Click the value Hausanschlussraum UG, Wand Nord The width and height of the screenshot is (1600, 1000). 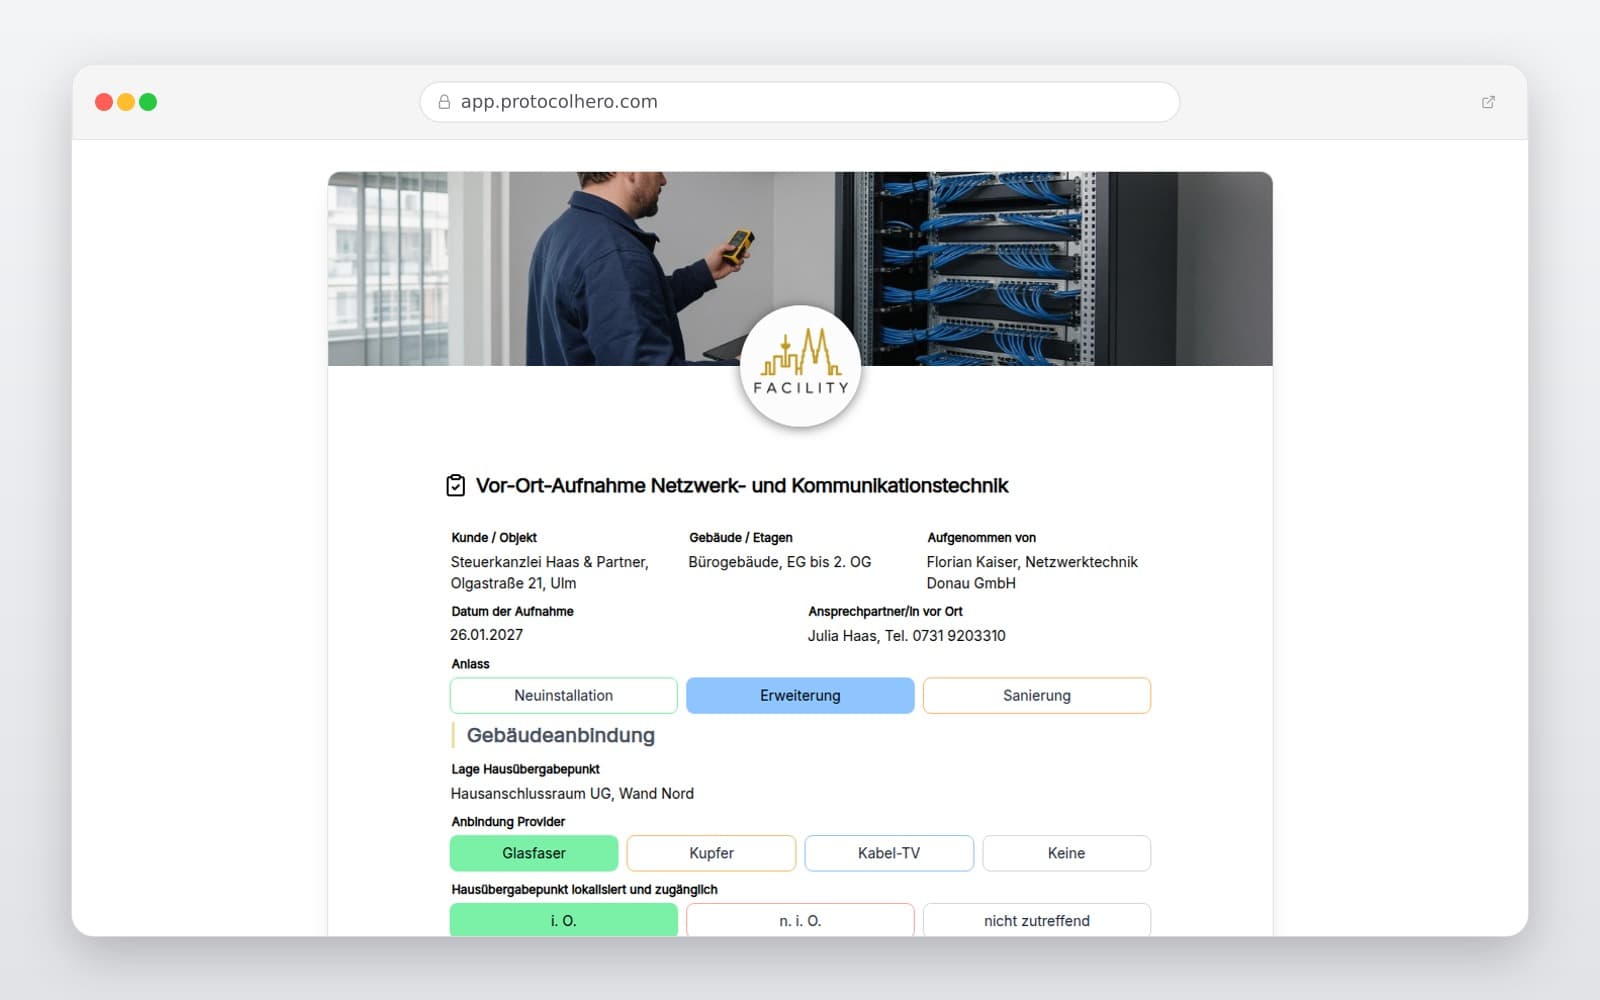point(572,794)
